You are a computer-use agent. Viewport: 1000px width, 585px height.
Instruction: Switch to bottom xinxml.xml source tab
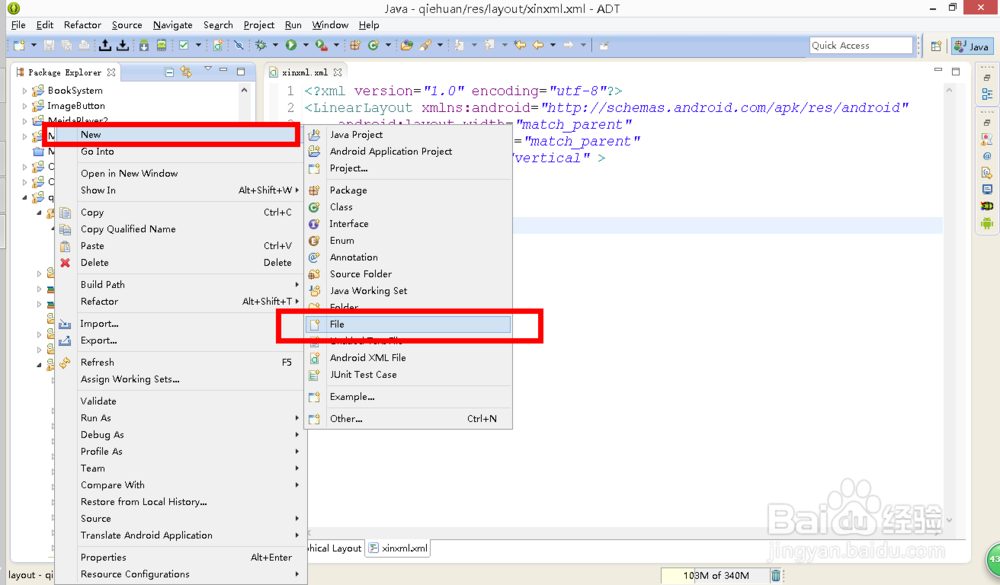click(398, 548)
